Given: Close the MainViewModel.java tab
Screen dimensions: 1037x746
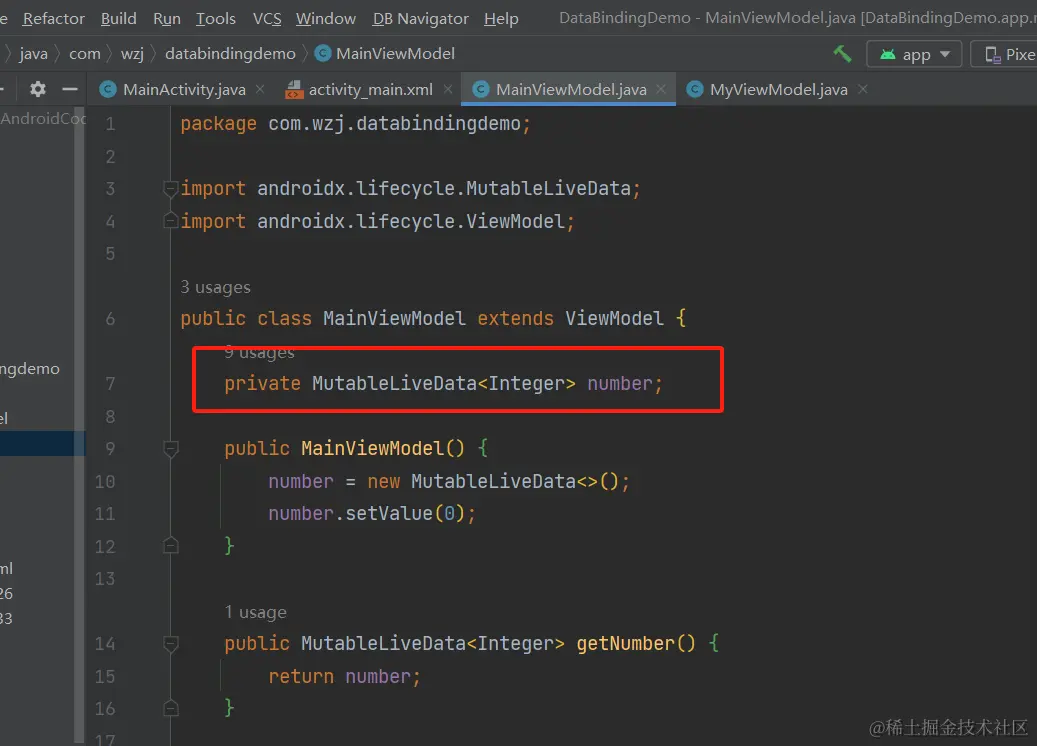Looking at the screenshot, I should tap(661, 89).
